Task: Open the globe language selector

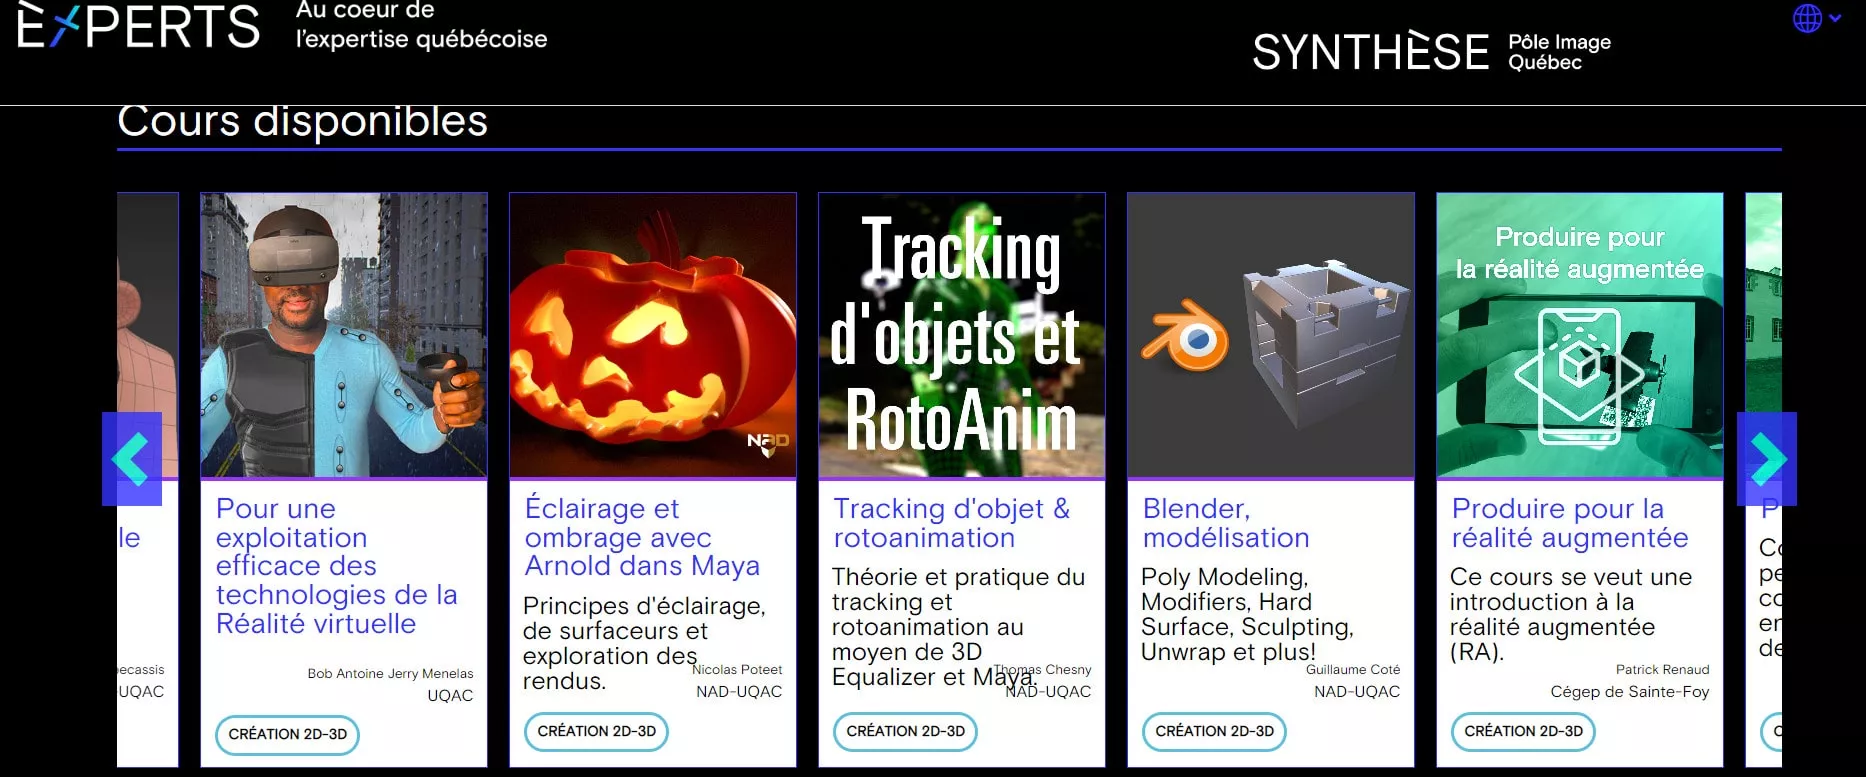Action: click(x=1816, y=18)
